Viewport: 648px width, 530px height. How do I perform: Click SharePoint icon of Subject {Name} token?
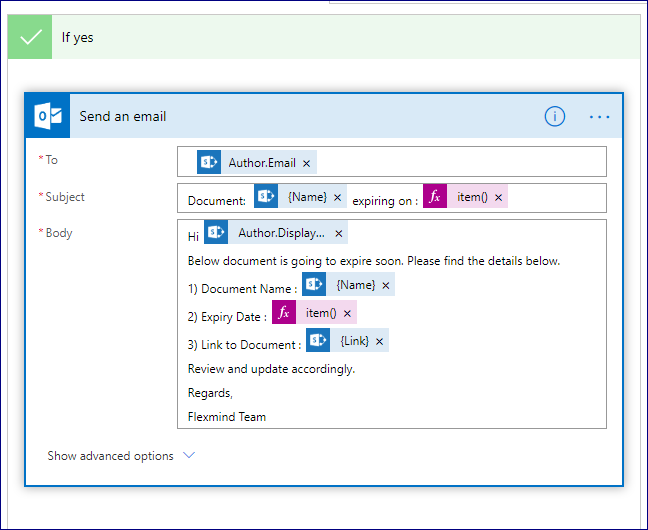click(x=266, y=196)
